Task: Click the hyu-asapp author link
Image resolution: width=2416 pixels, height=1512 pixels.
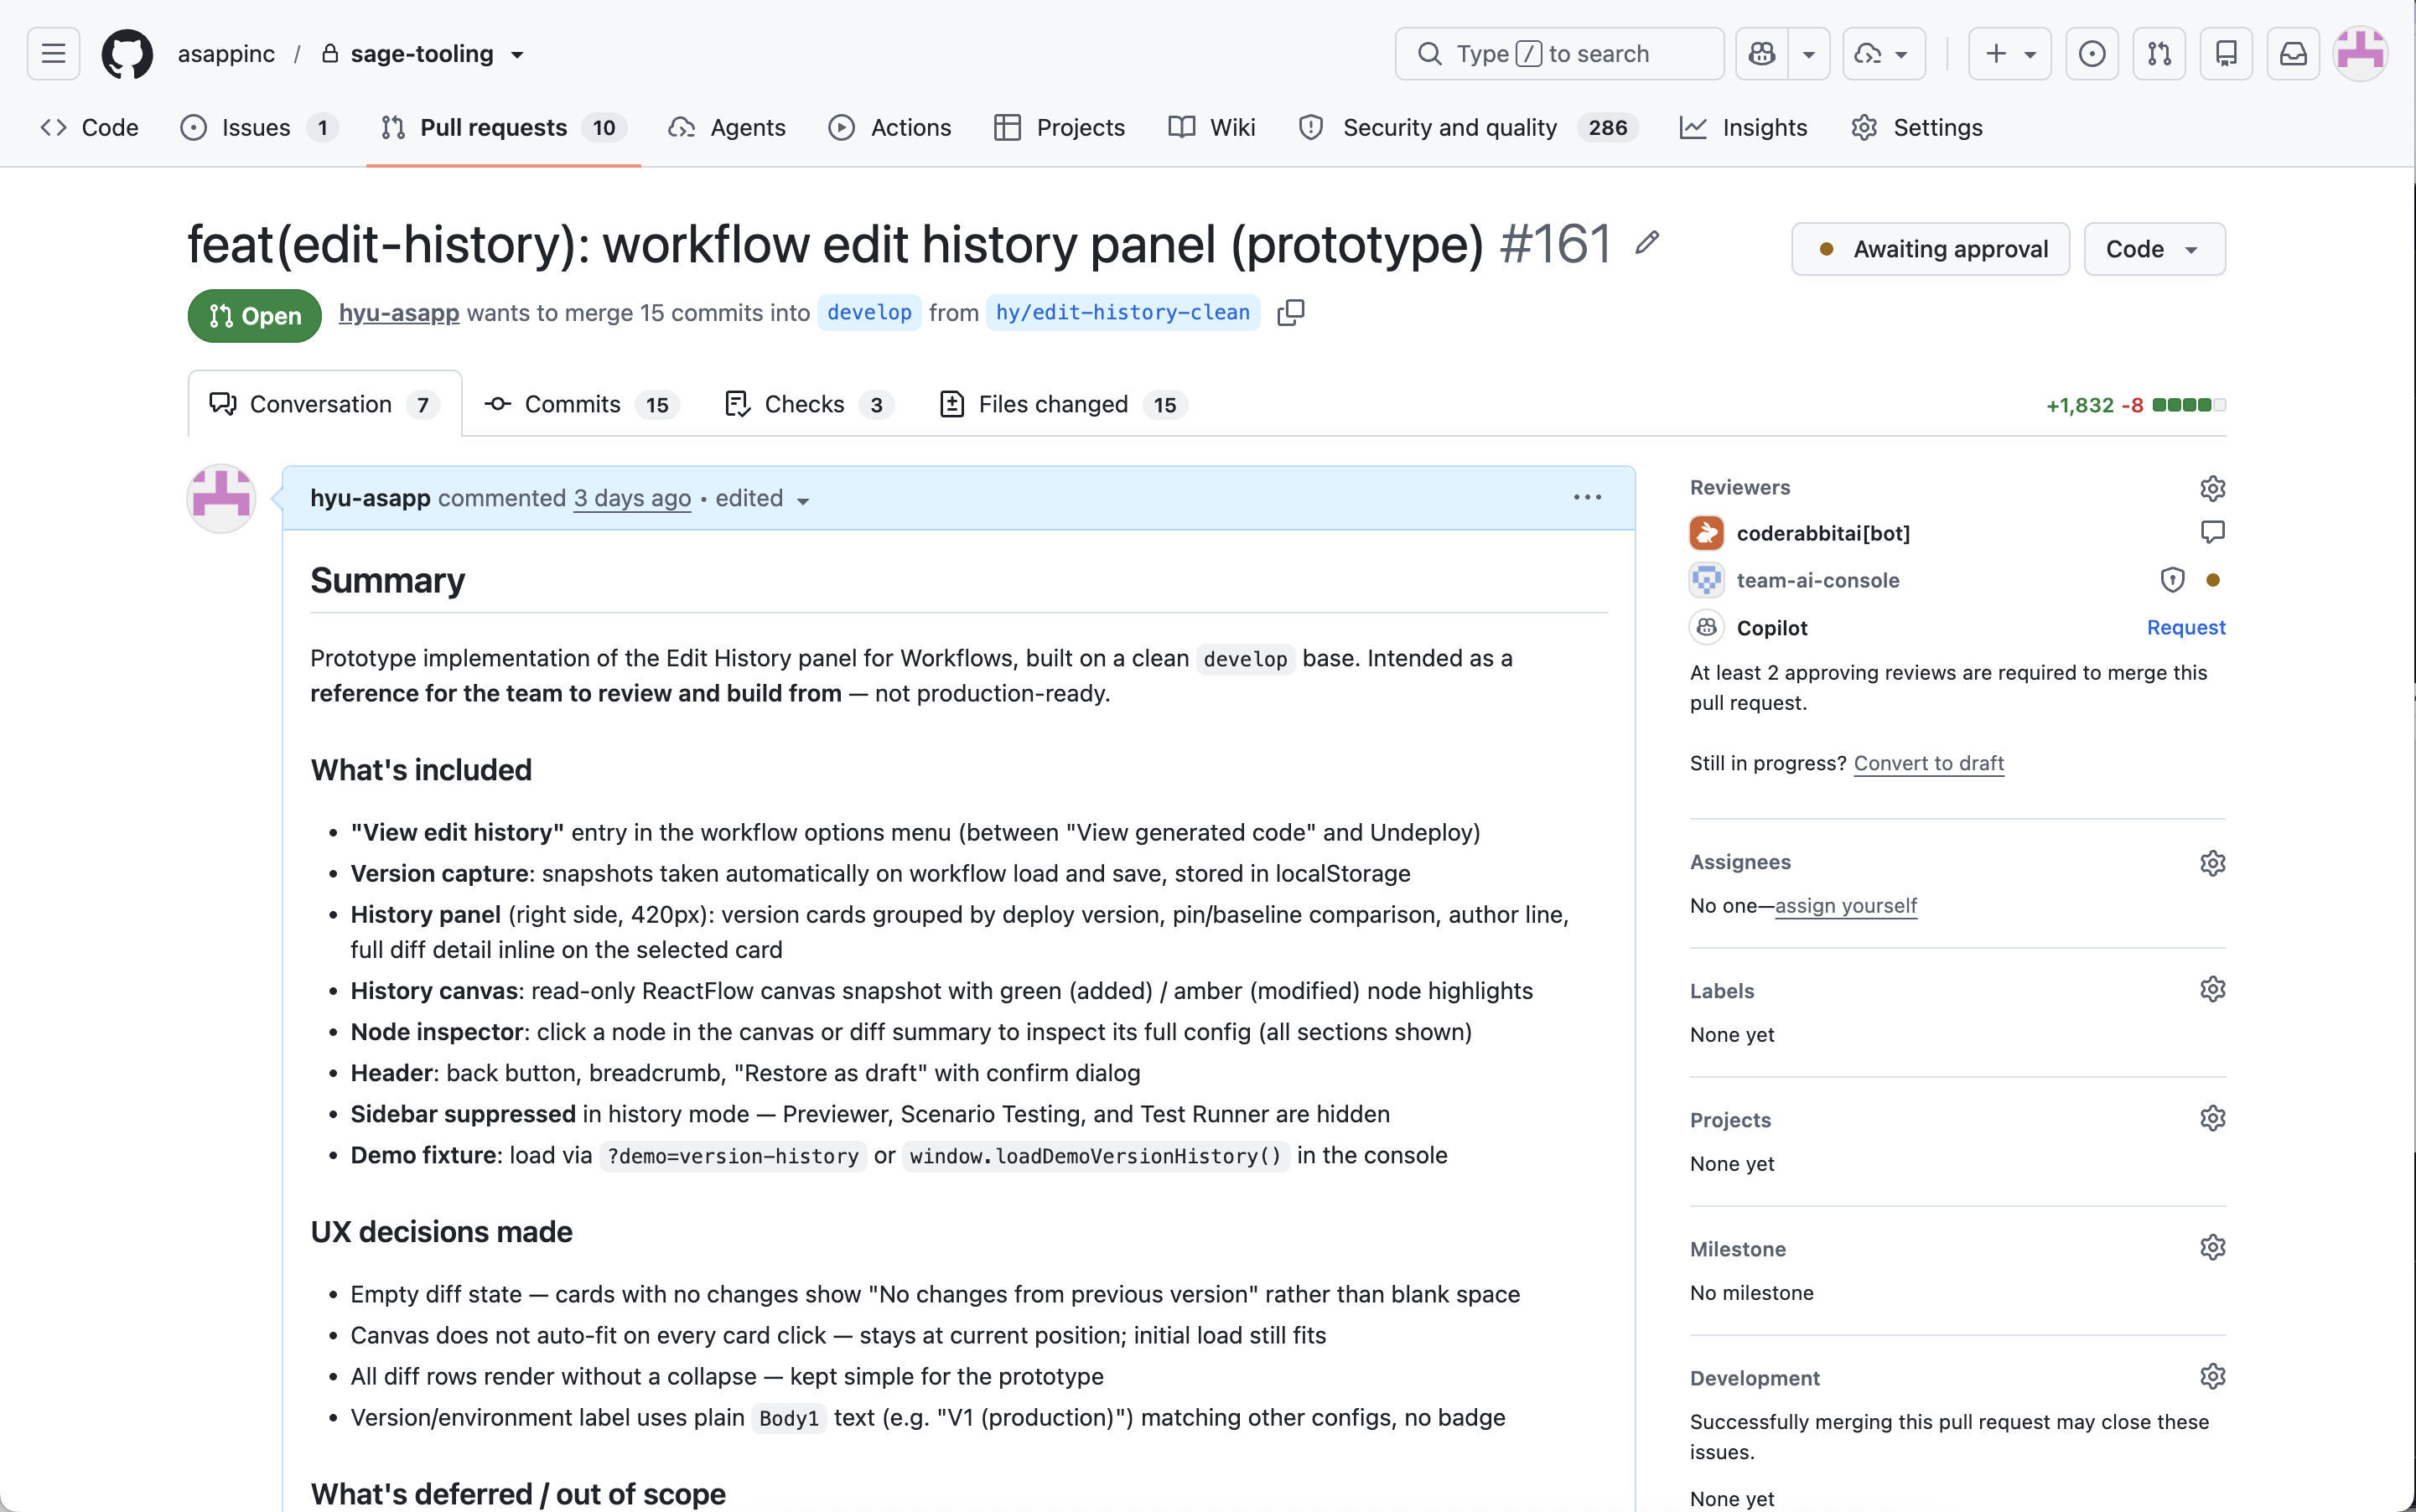Action: coord(399,313)
